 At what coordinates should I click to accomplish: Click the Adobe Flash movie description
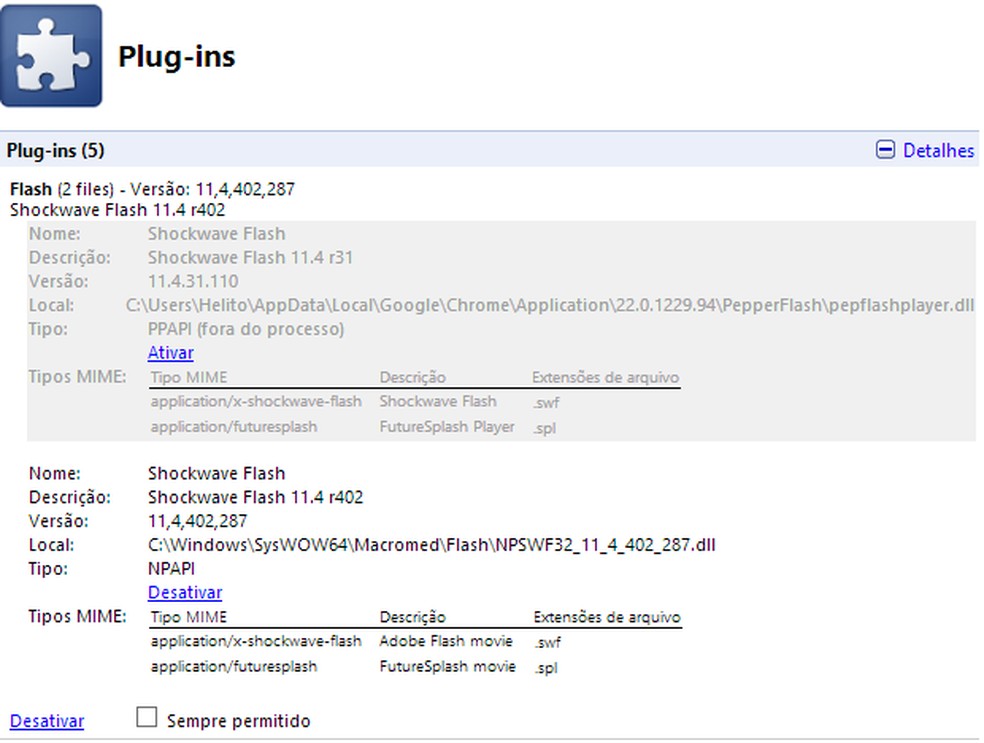(446, 641)
